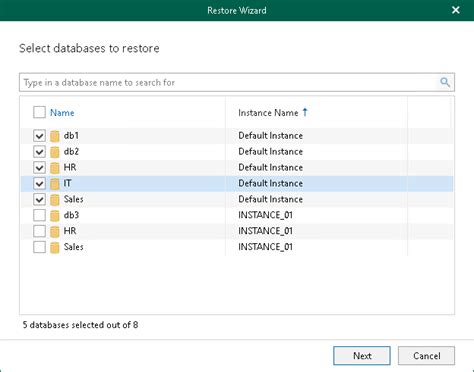Click the Cancel button
474x372 pixels.
(x=426, y=356)
